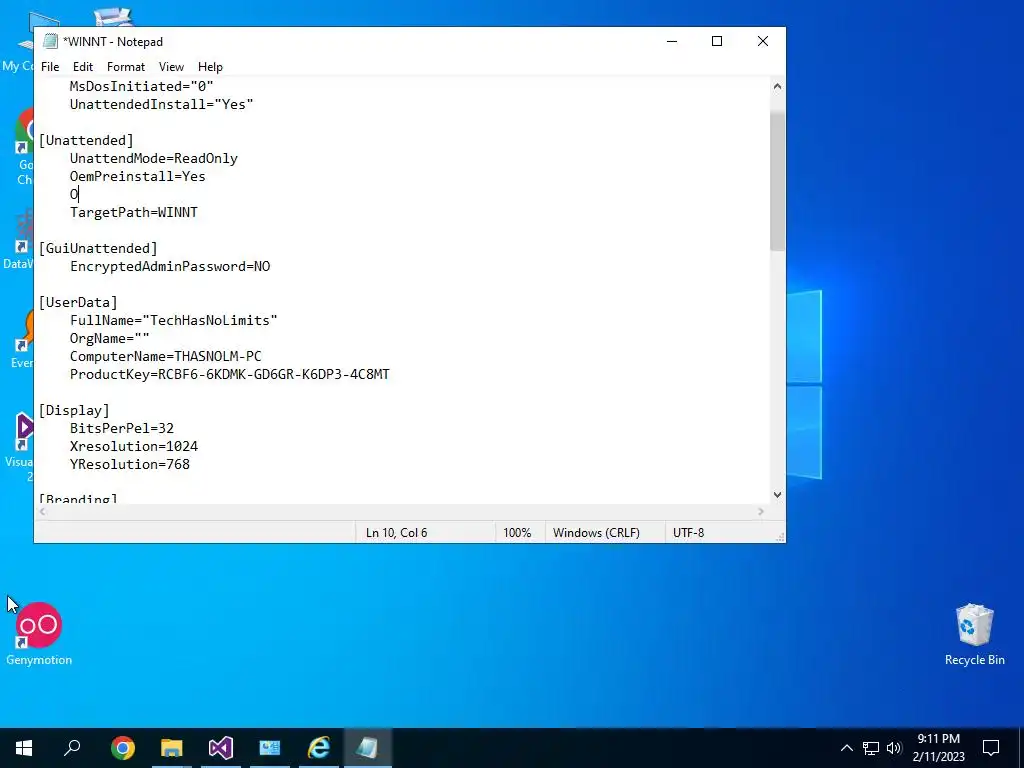This screenshot has height=768, width=1024.
Task: Open the Help menu
Action: pyautogui.click(x=210, y=67)
